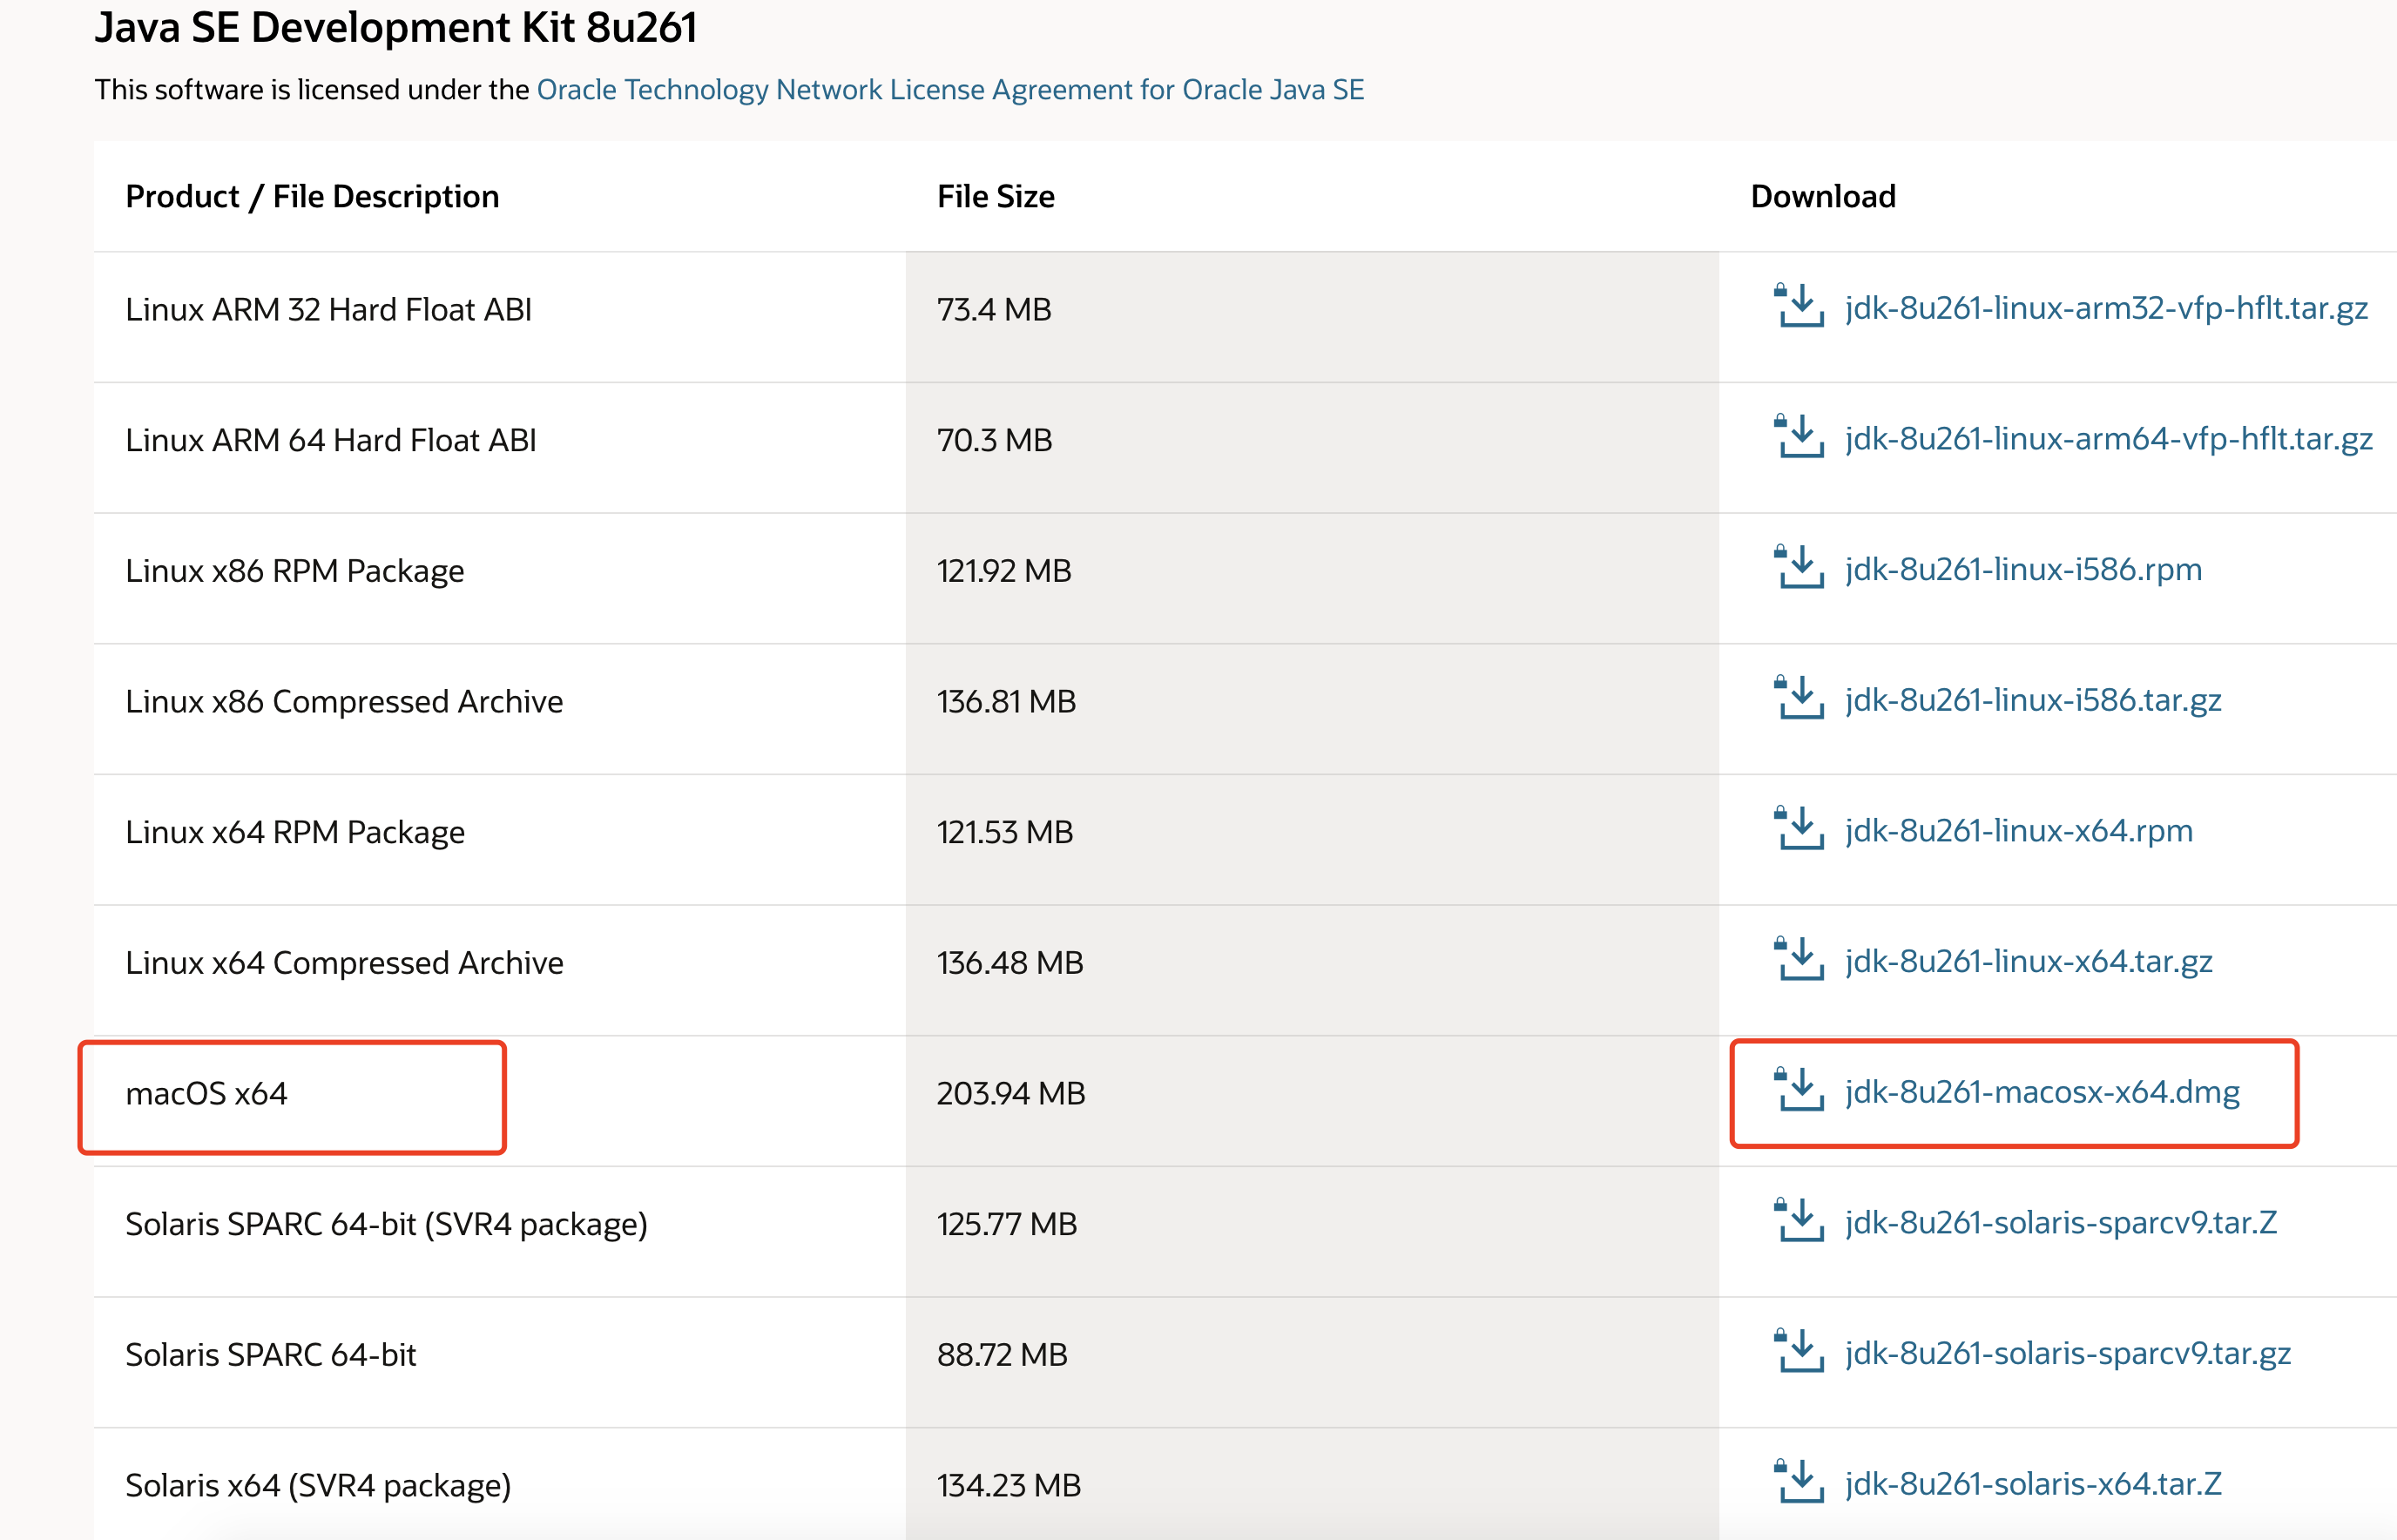
Task: Select the Product / File Description column header
Action: 312,197
